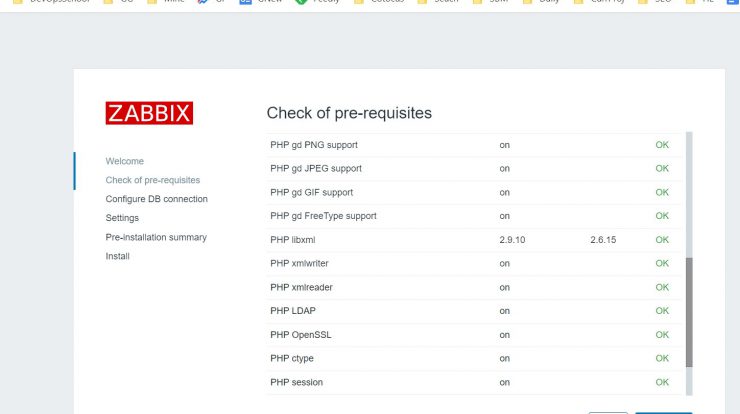Click the 'on' value for PHP gd GIF support
The width and height of the screenshot is (740, 414).
pyautogui.click(x=505, y=193)
